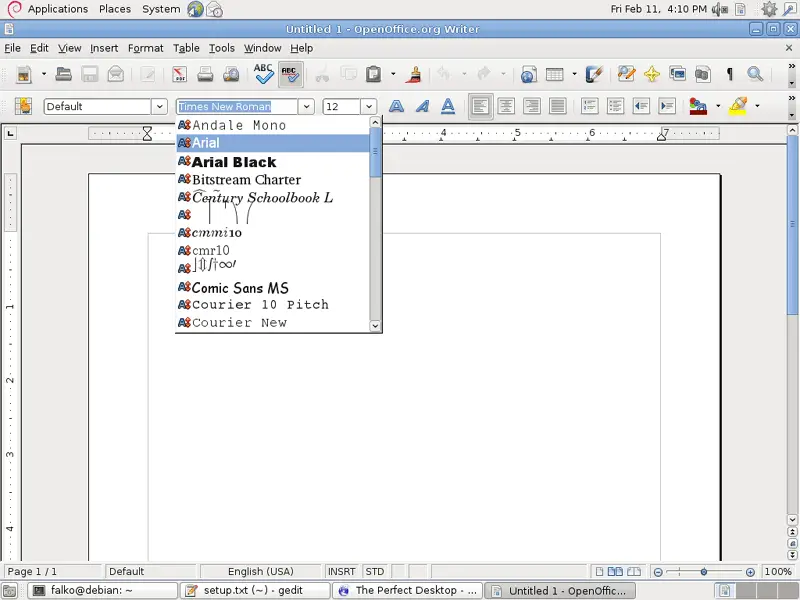Send document as e-mail icon
800x600 pixels.
(x=116, y=74)
